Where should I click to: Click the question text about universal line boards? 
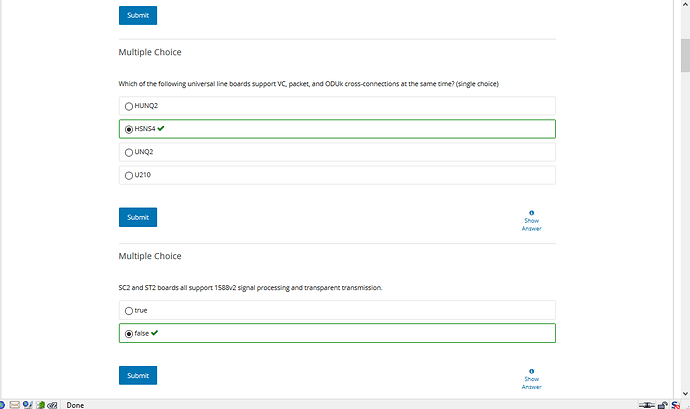click(308, 84)
